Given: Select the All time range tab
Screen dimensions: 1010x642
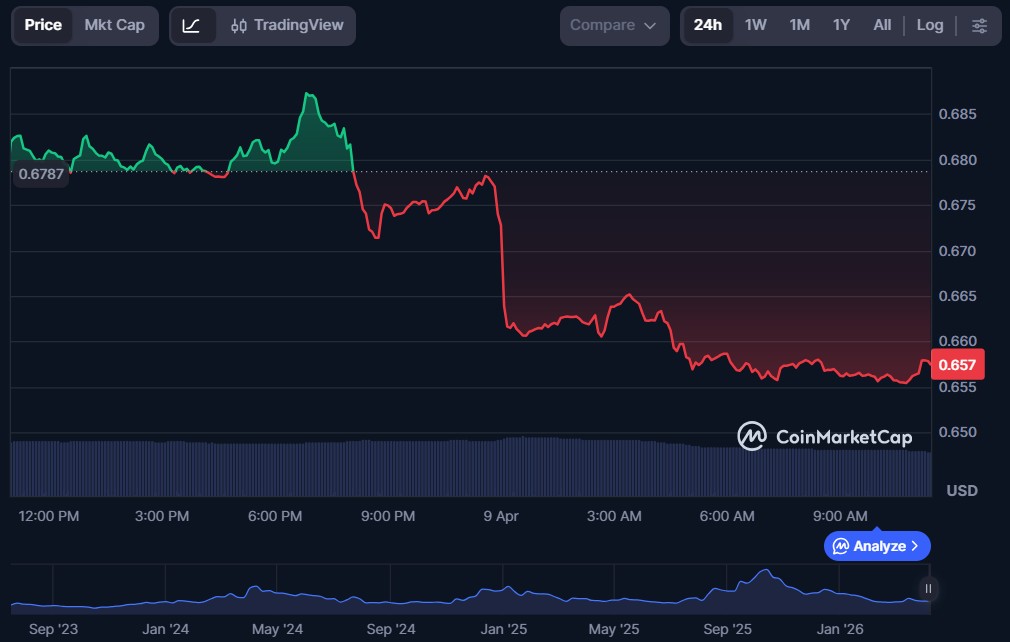Looking at the screenshot, I should pos(882,25).
